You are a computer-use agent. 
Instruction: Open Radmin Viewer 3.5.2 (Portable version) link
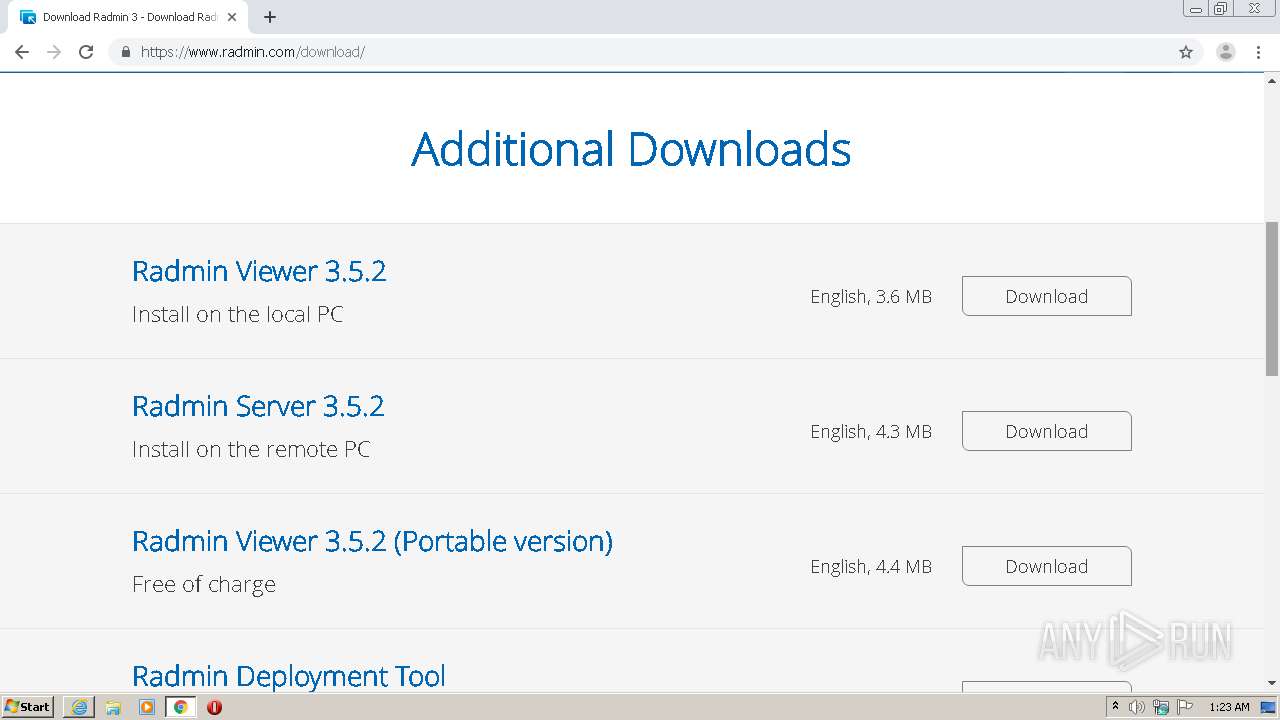click(372, 541)
